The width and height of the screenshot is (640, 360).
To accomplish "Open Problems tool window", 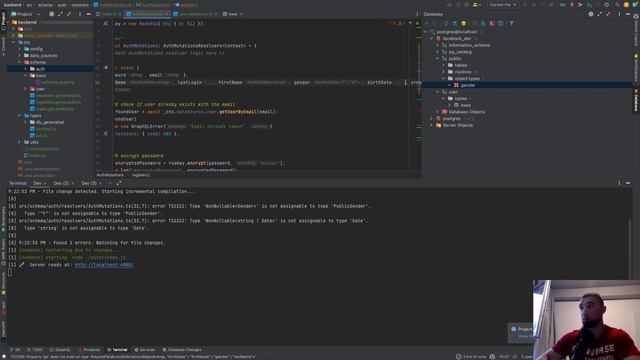I will point(89,350).
